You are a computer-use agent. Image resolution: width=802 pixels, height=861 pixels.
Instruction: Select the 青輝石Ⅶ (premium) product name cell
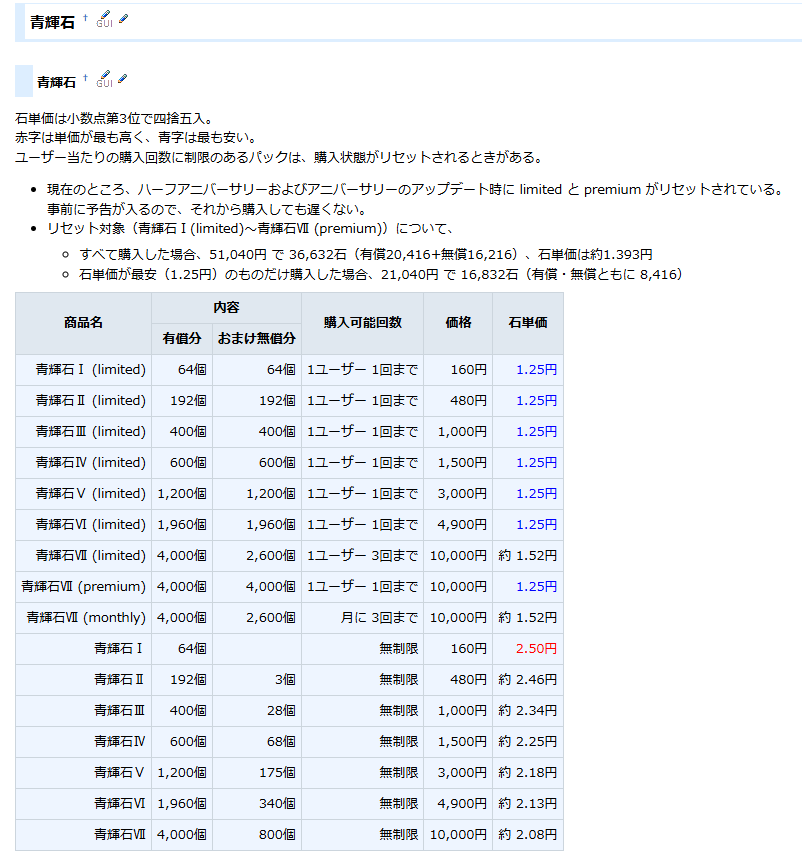pyautogui.click(x=83, y=587)
